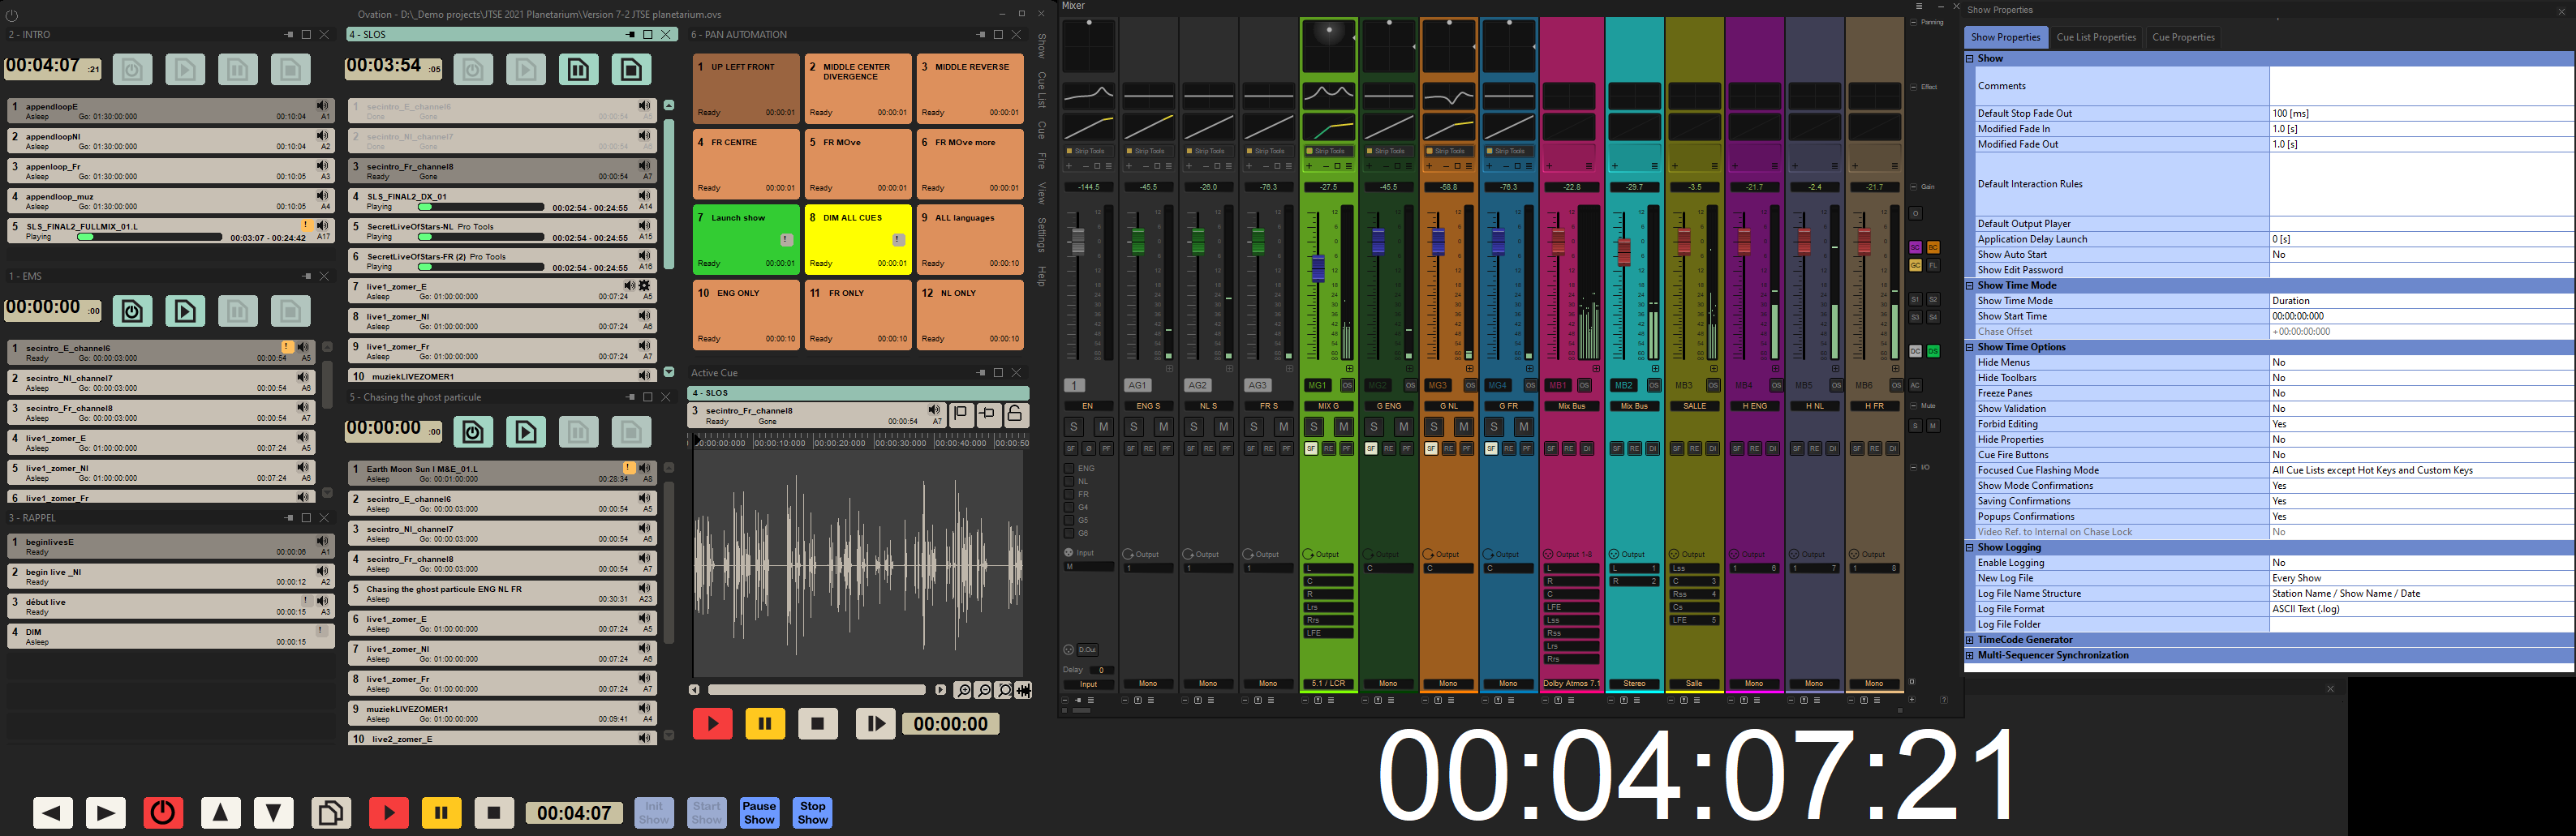The height and width of the screenshot is (836, 2576).
Task: Collapse the Show Logging section
Action: 1970,548
